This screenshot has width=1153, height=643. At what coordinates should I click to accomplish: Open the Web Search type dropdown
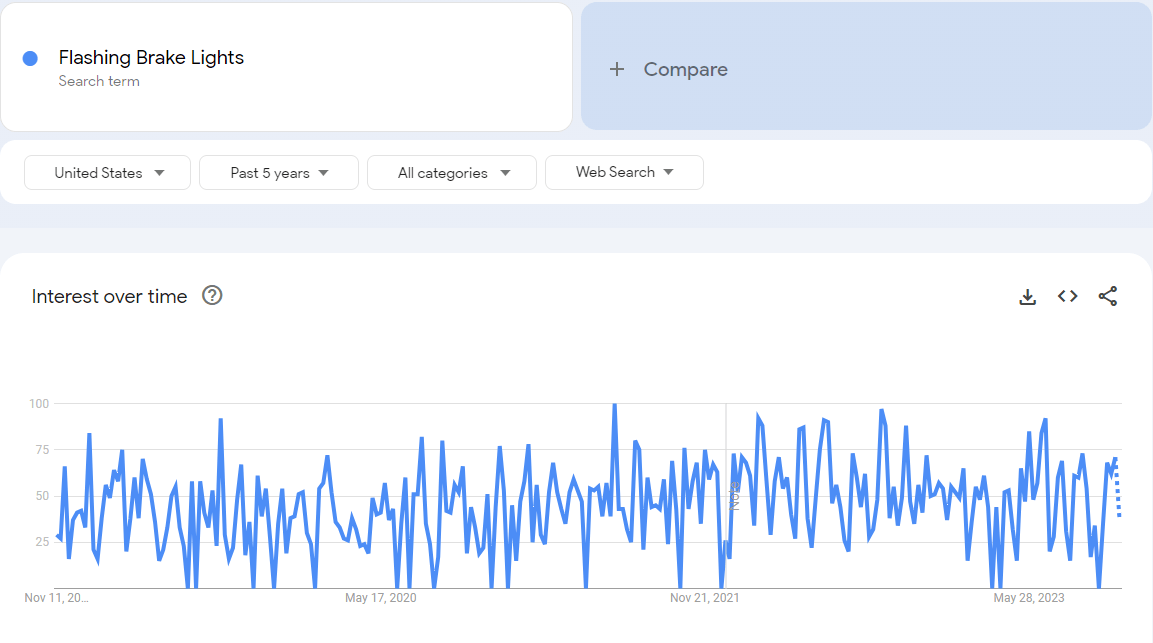pyautogui.click(x=624, y=172)
